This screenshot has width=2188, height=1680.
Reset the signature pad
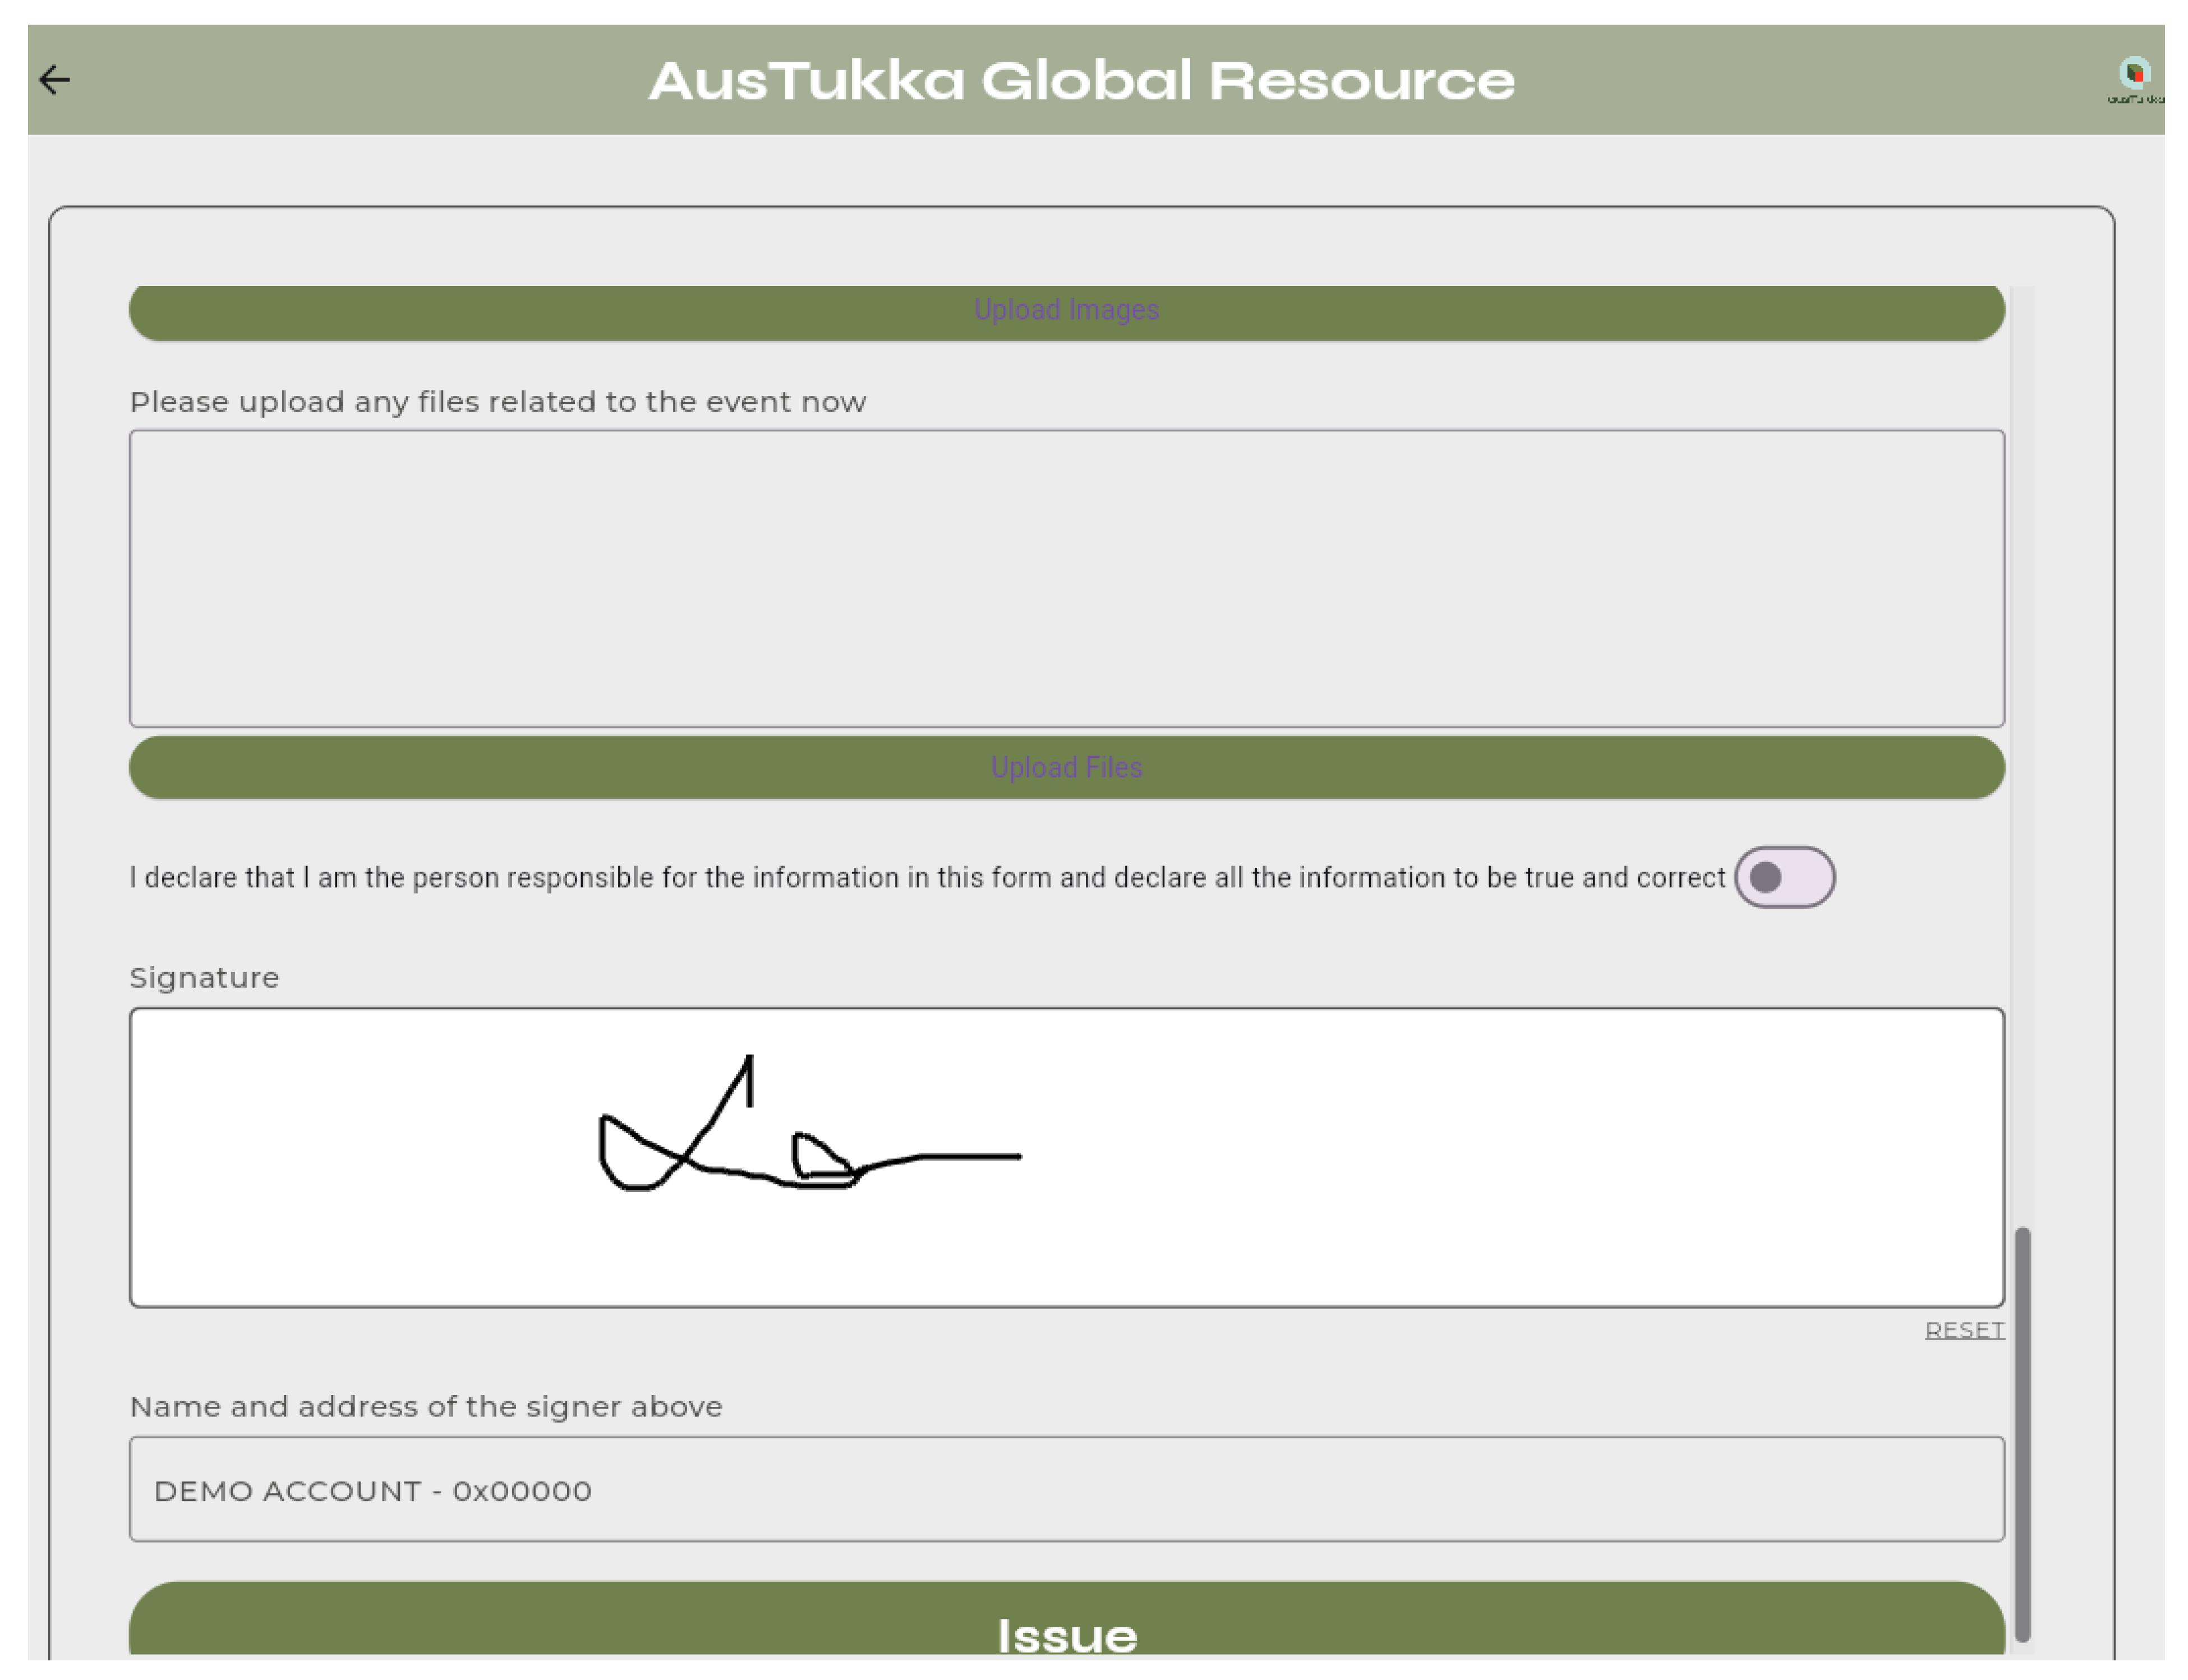1964,1330
